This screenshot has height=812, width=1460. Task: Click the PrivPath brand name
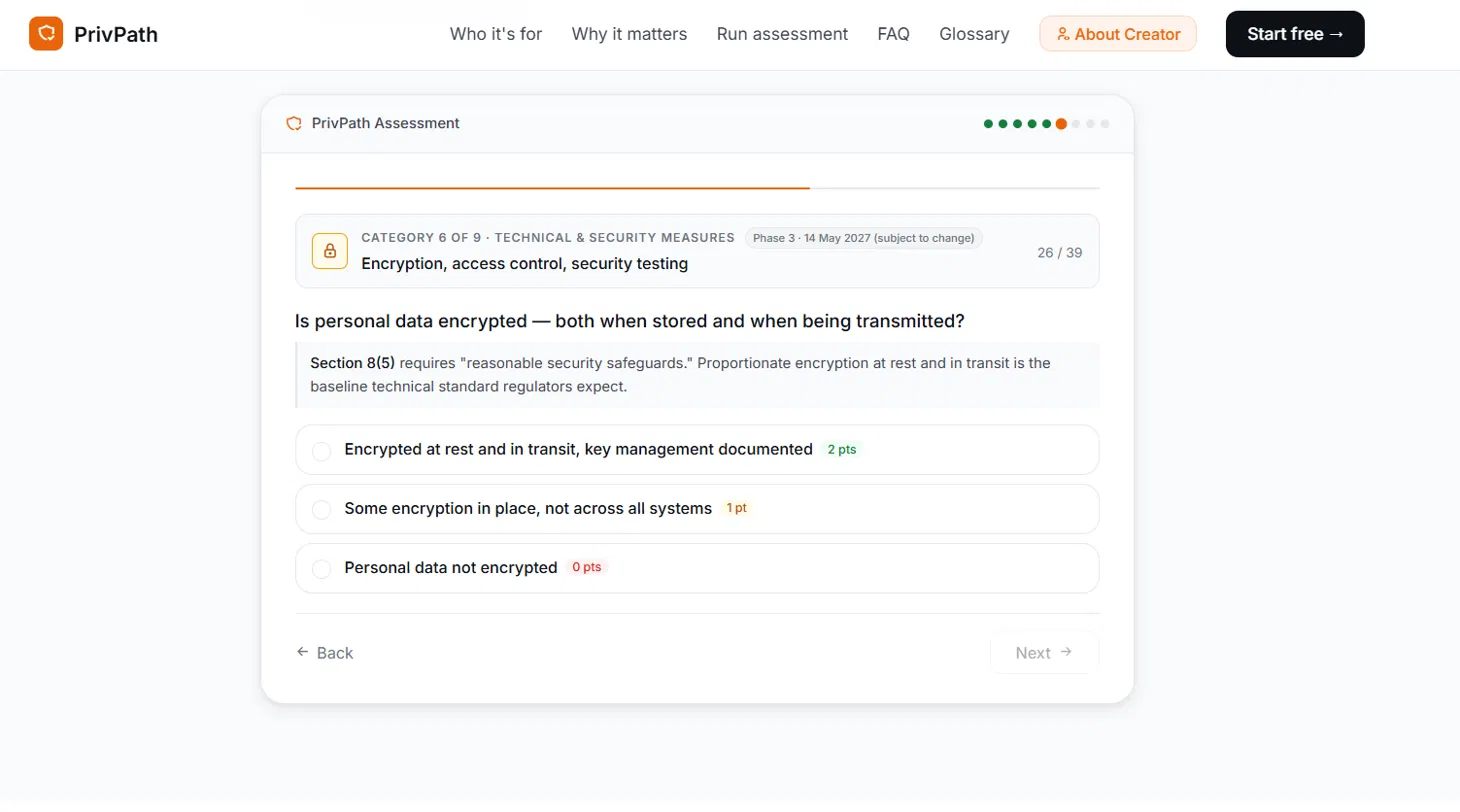tap(116, 35)
